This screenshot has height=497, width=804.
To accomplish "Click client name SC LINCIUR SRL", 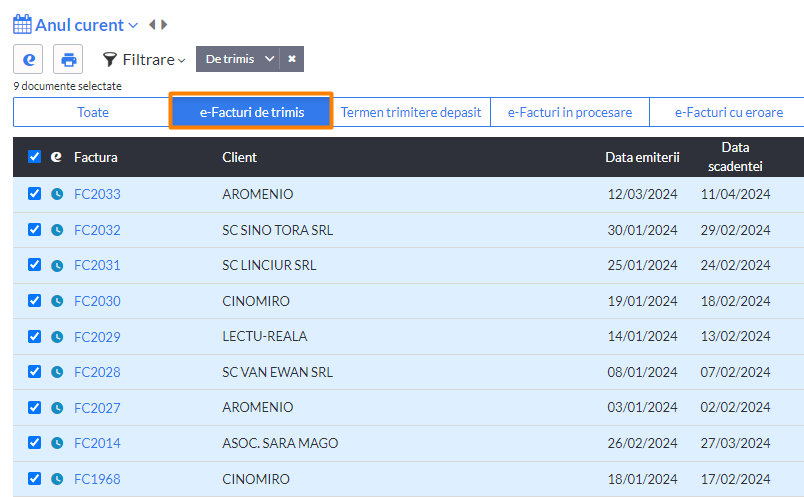I will 269,265.
